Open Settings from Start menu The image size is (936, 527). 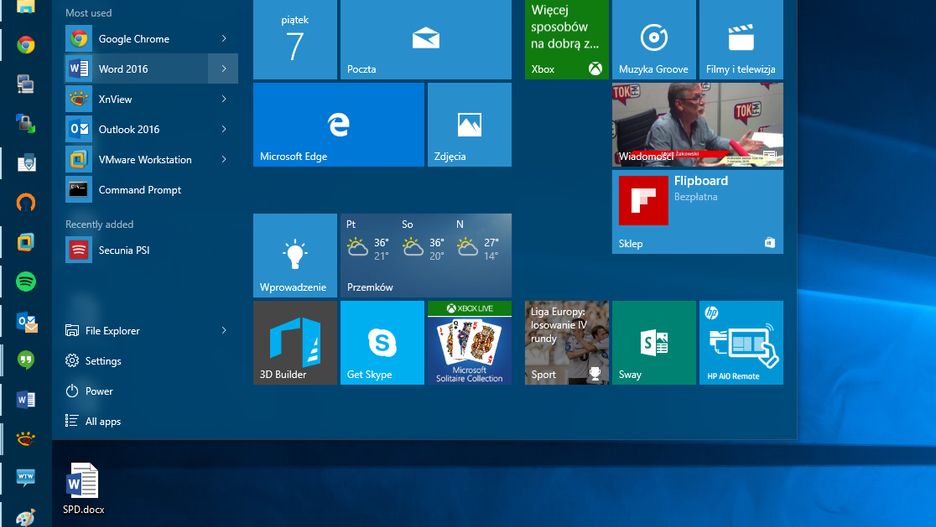pyautogui.click(x=102, y=361)
